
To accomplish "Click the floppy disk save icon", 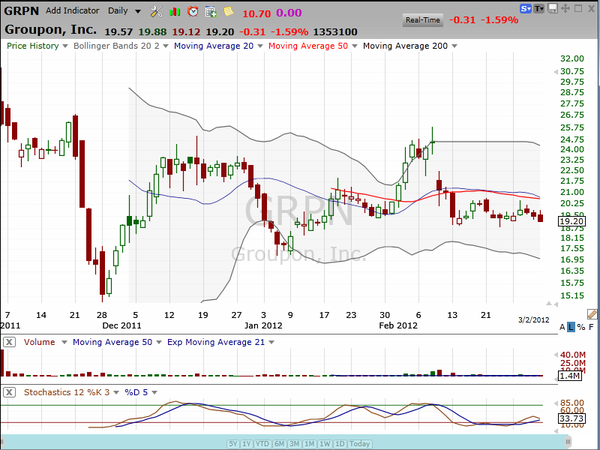I will pos(552,8).
